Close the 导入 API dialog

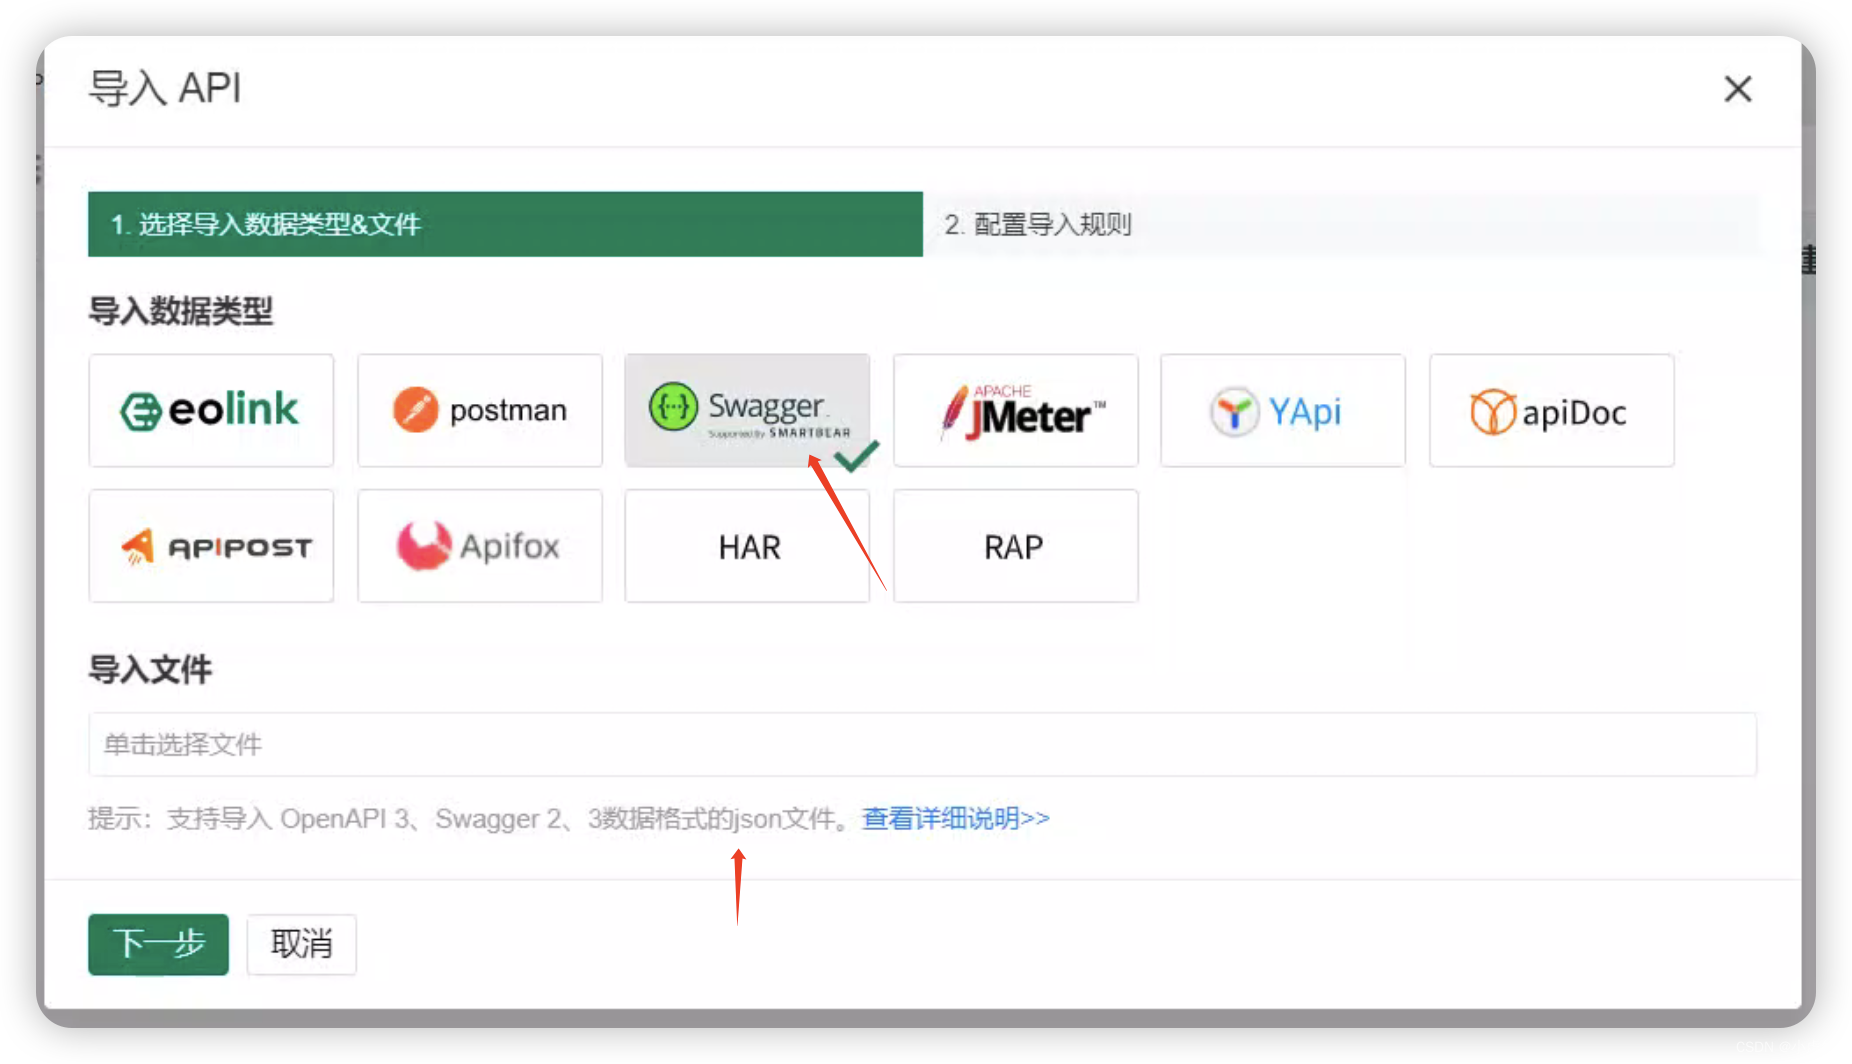tap(1738, 89)
